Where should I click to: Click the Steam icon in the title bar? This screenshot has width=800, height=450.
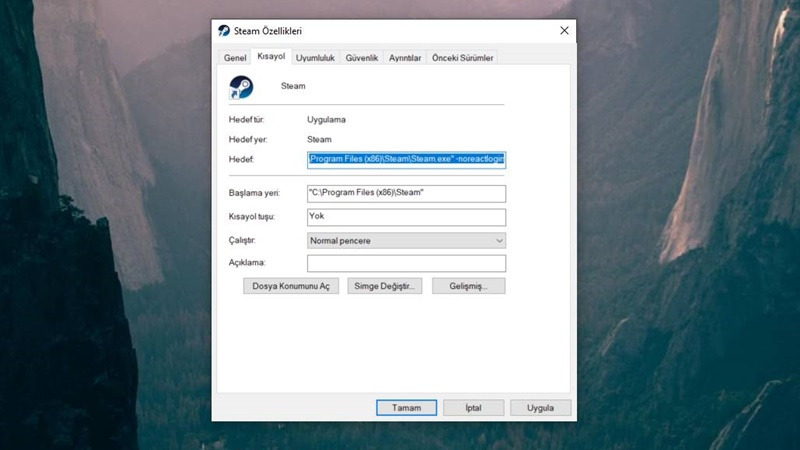click(x=224, y=31)
